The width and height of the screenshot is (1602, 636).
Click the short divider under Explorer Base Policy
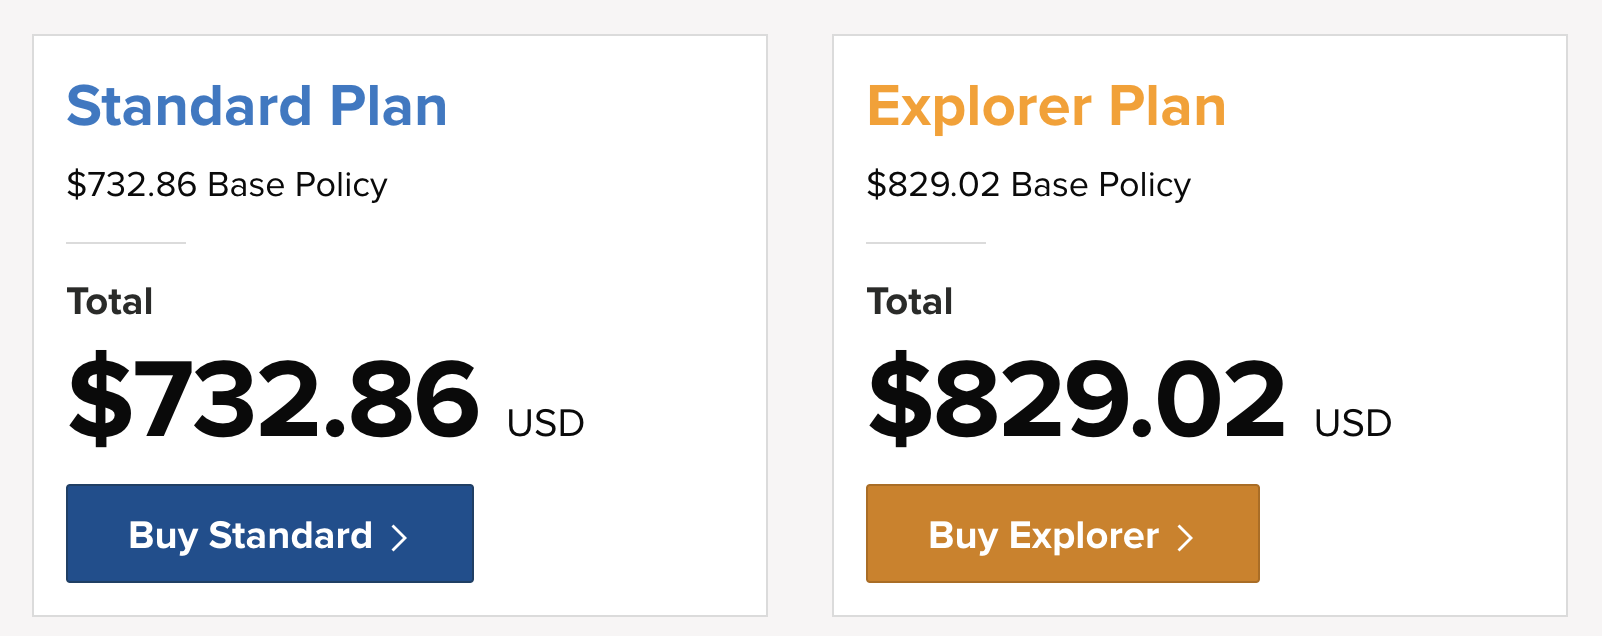point(926,242)
